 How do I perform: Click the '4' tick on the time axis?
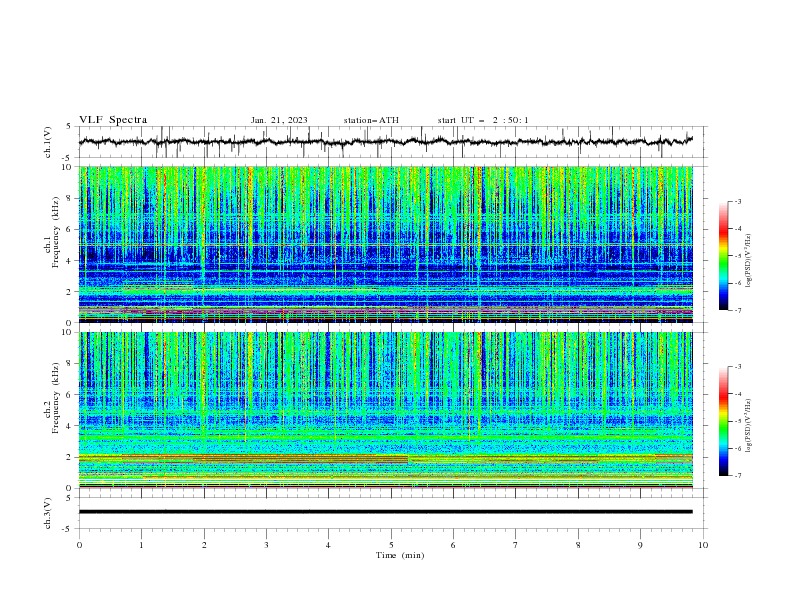pos(328,545)
